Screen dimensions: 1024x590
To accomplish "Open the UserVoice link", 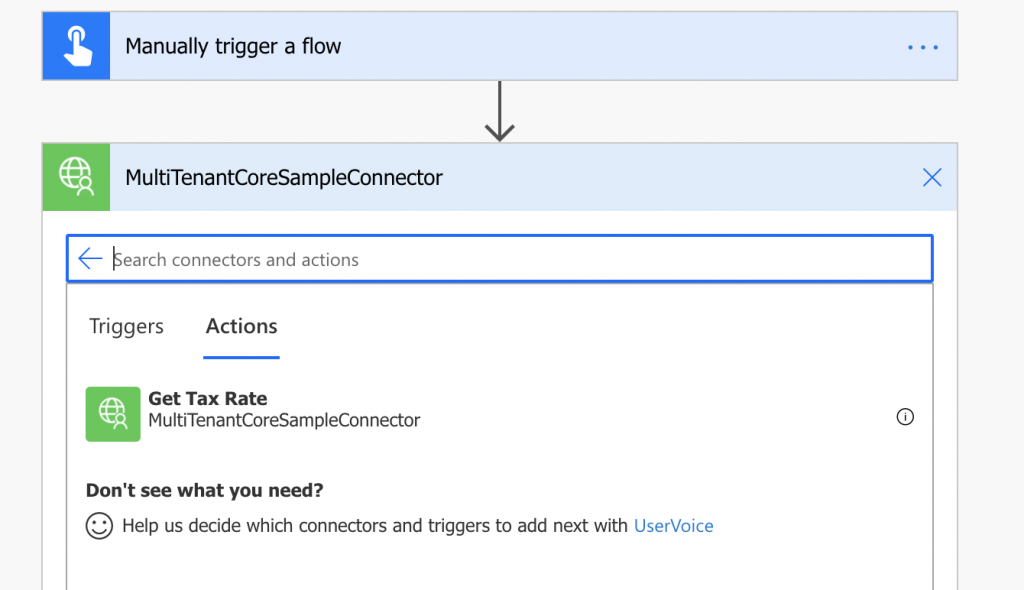I will 673,525.
